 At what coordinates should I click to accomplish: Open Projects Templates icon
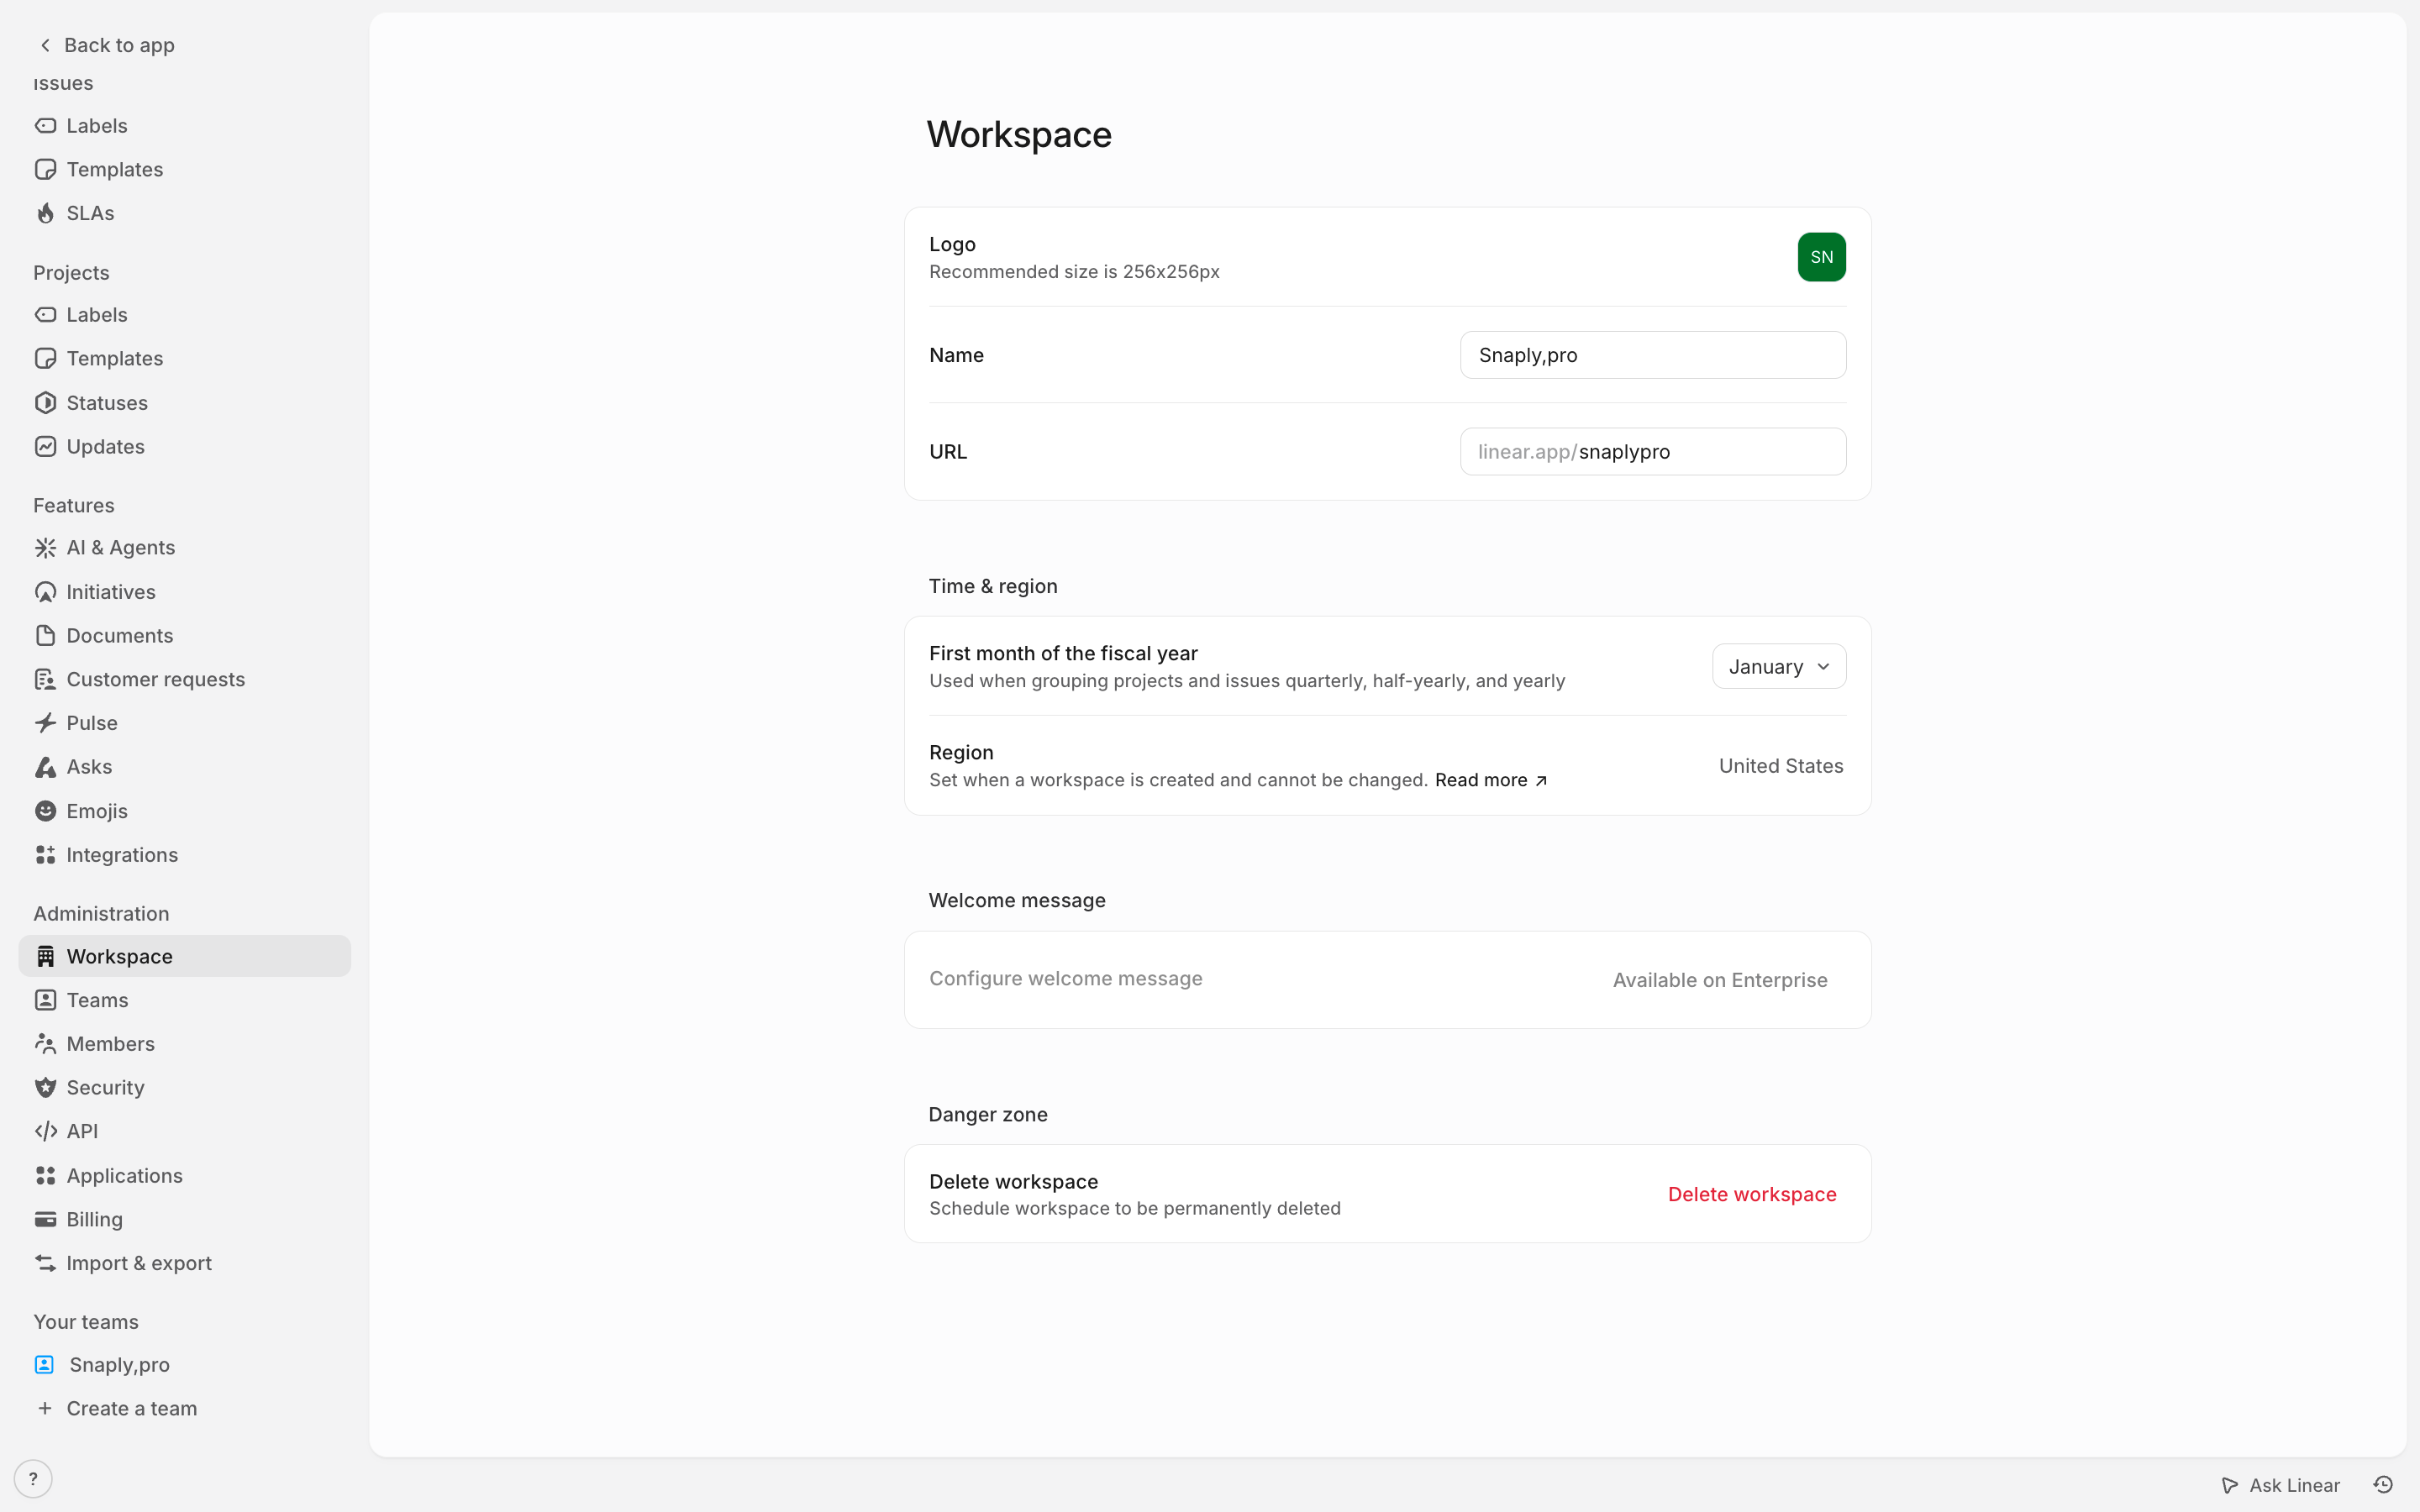(45, 358)
